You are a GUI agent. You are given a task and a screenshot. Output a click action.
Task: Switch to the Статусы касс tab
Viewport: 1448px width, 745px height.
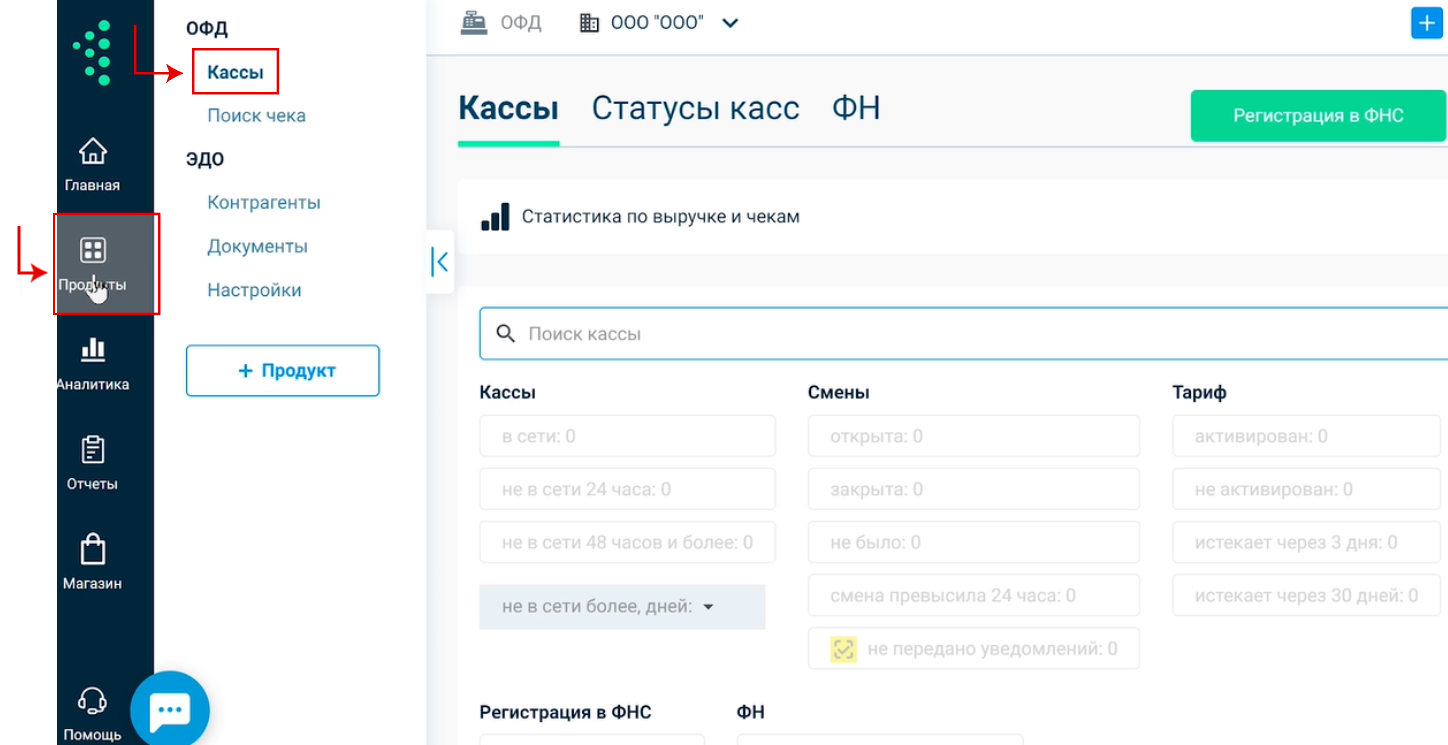pos(695,108)
